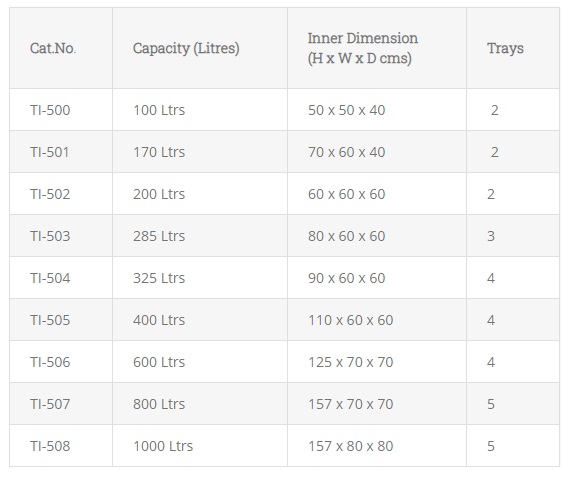Select the TI-508 catalog number
This screenshot has height=486, width=574.
(x=50, y=446)
